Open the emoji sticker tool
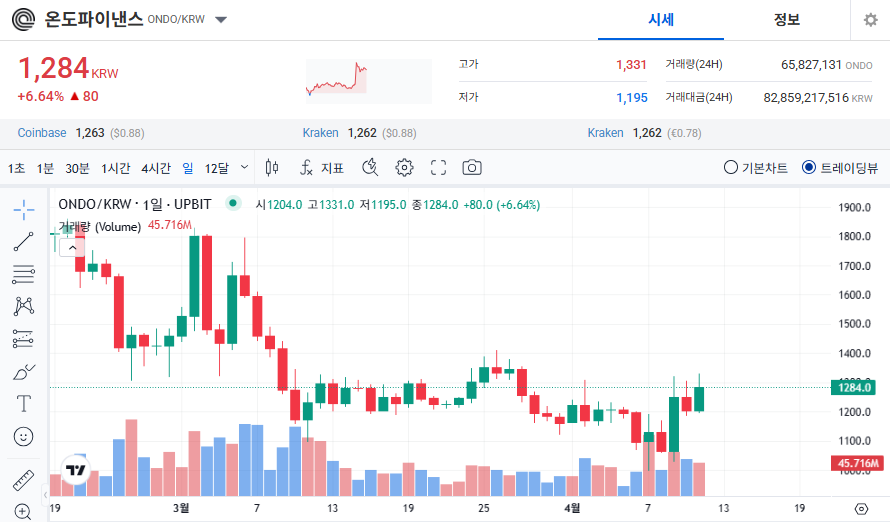 [23, 437]
